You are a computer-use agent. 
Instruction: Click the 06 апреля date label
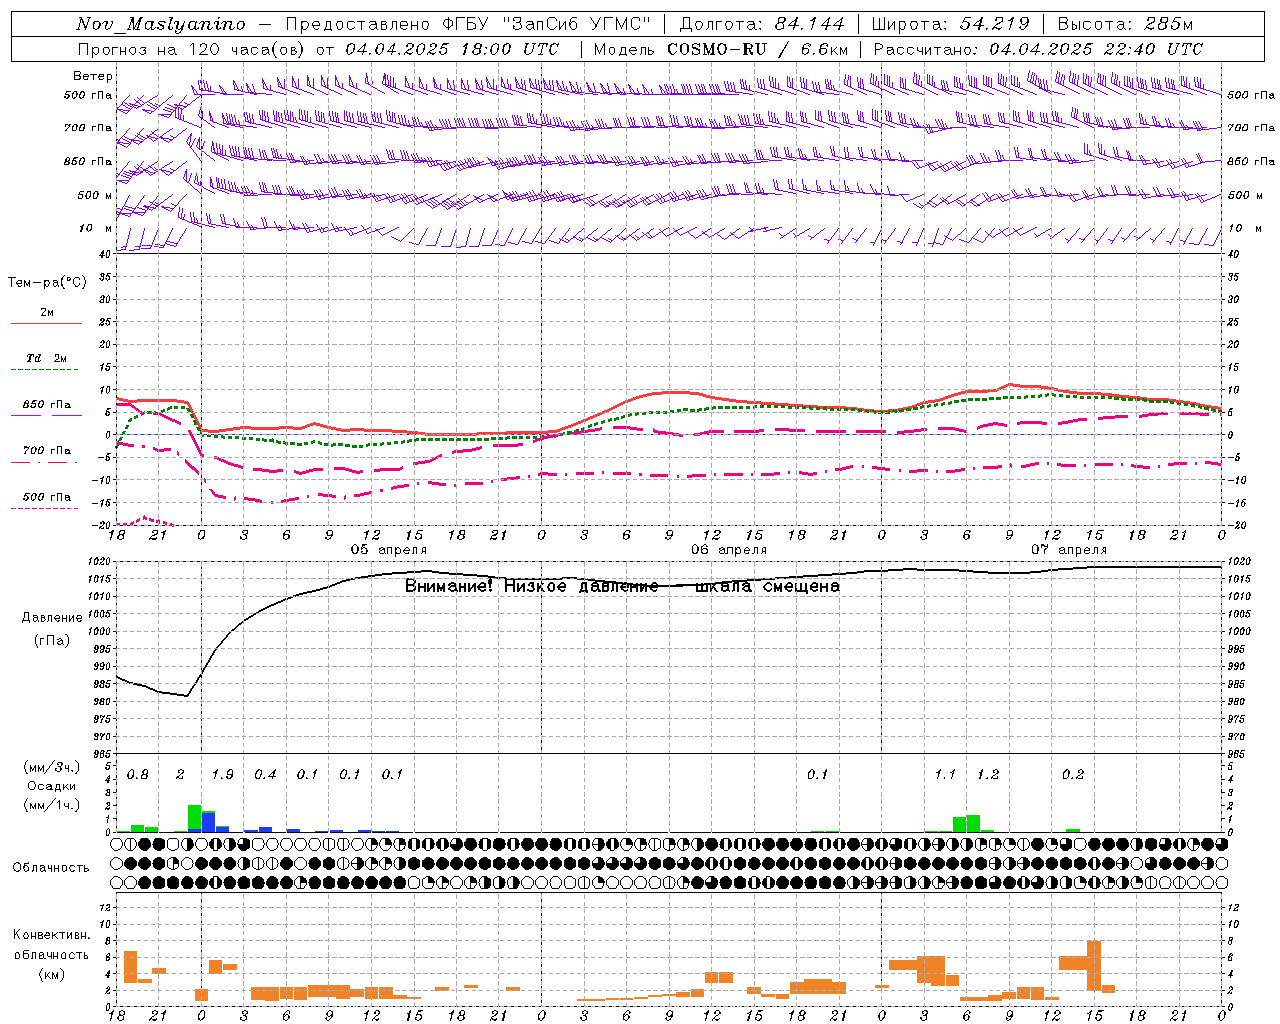click(x=729, y=550)
